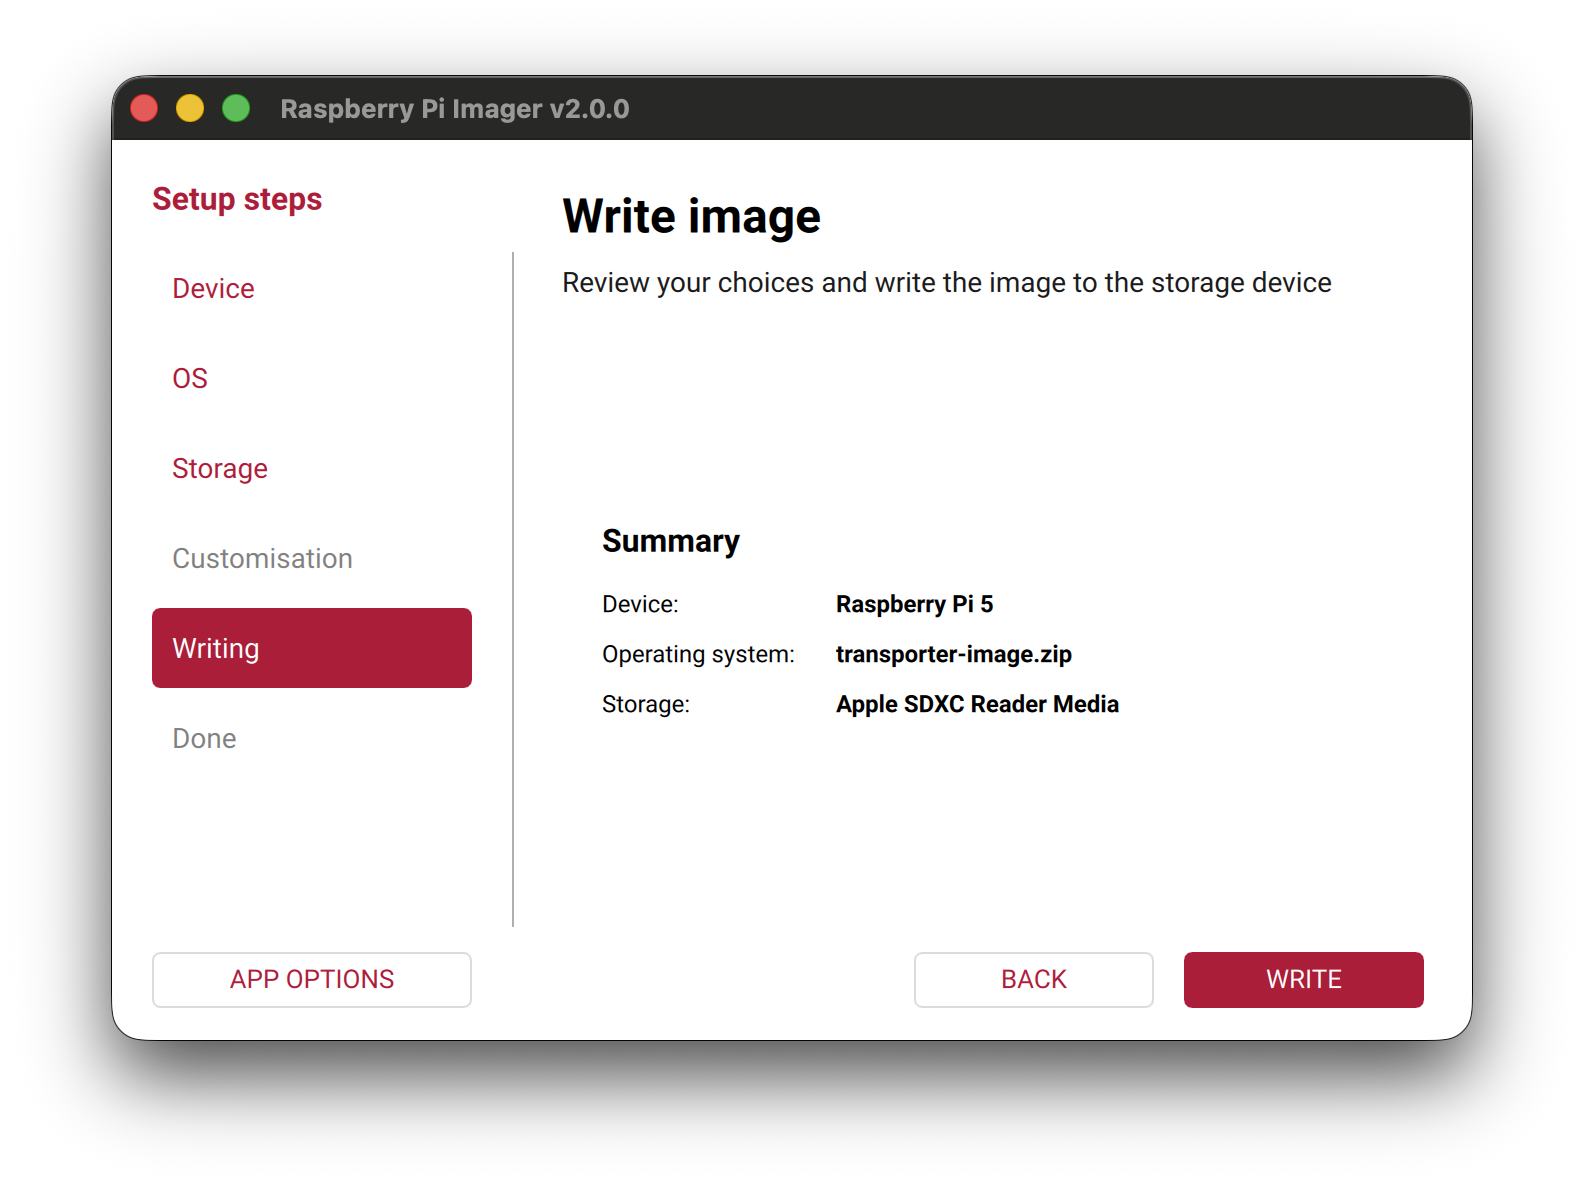Start writing with the WRITE button
This screenshot has width=1584, height=1188.
1304,980
